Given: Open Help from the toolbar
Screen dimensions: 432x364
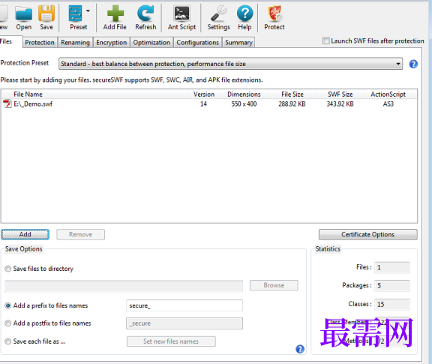Looking at the screenshot, I should pyautogui.click(x=245, y=18).
